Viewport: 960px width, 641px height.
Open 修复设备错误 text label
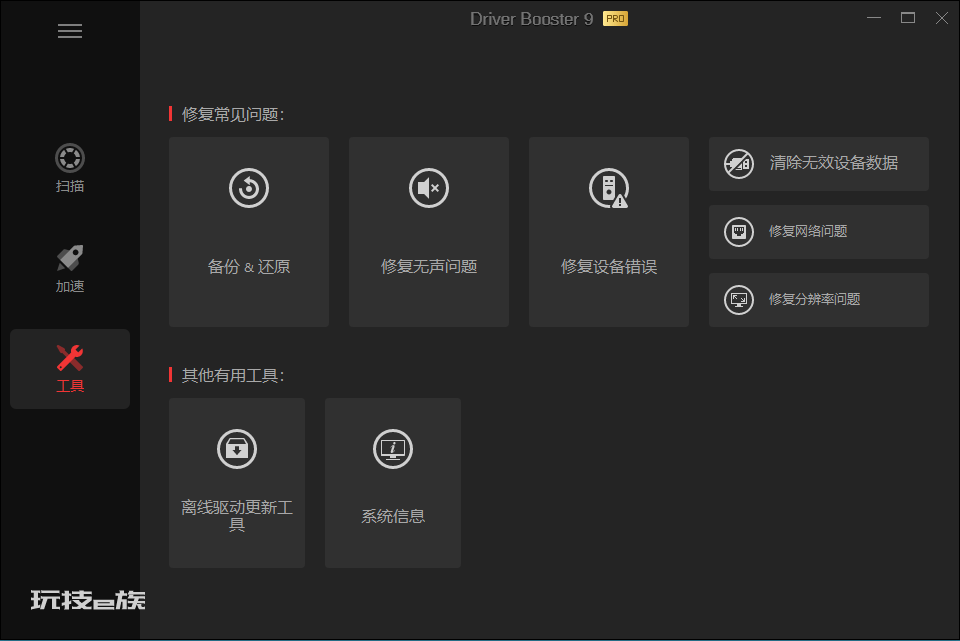[x=609, y=267]
